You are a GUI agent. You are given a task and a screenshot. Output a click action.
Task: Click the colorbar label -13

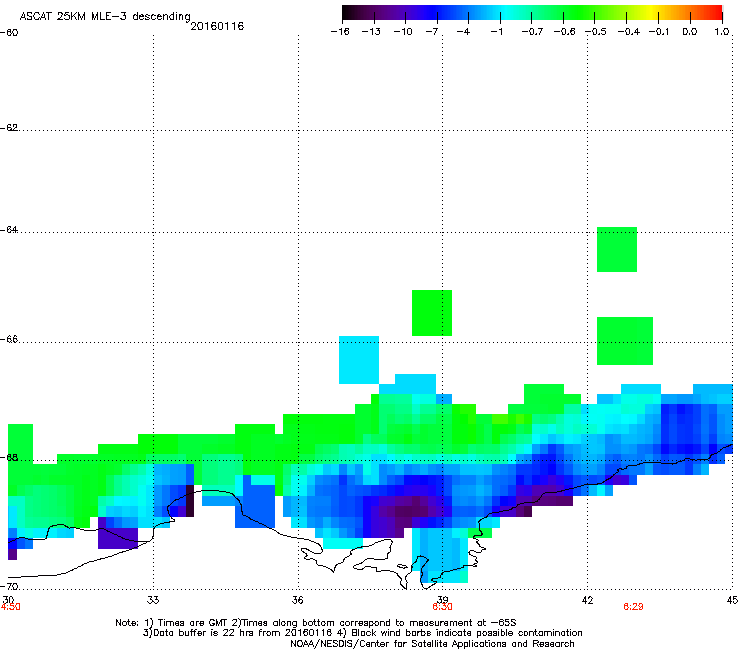click(371, 32)
